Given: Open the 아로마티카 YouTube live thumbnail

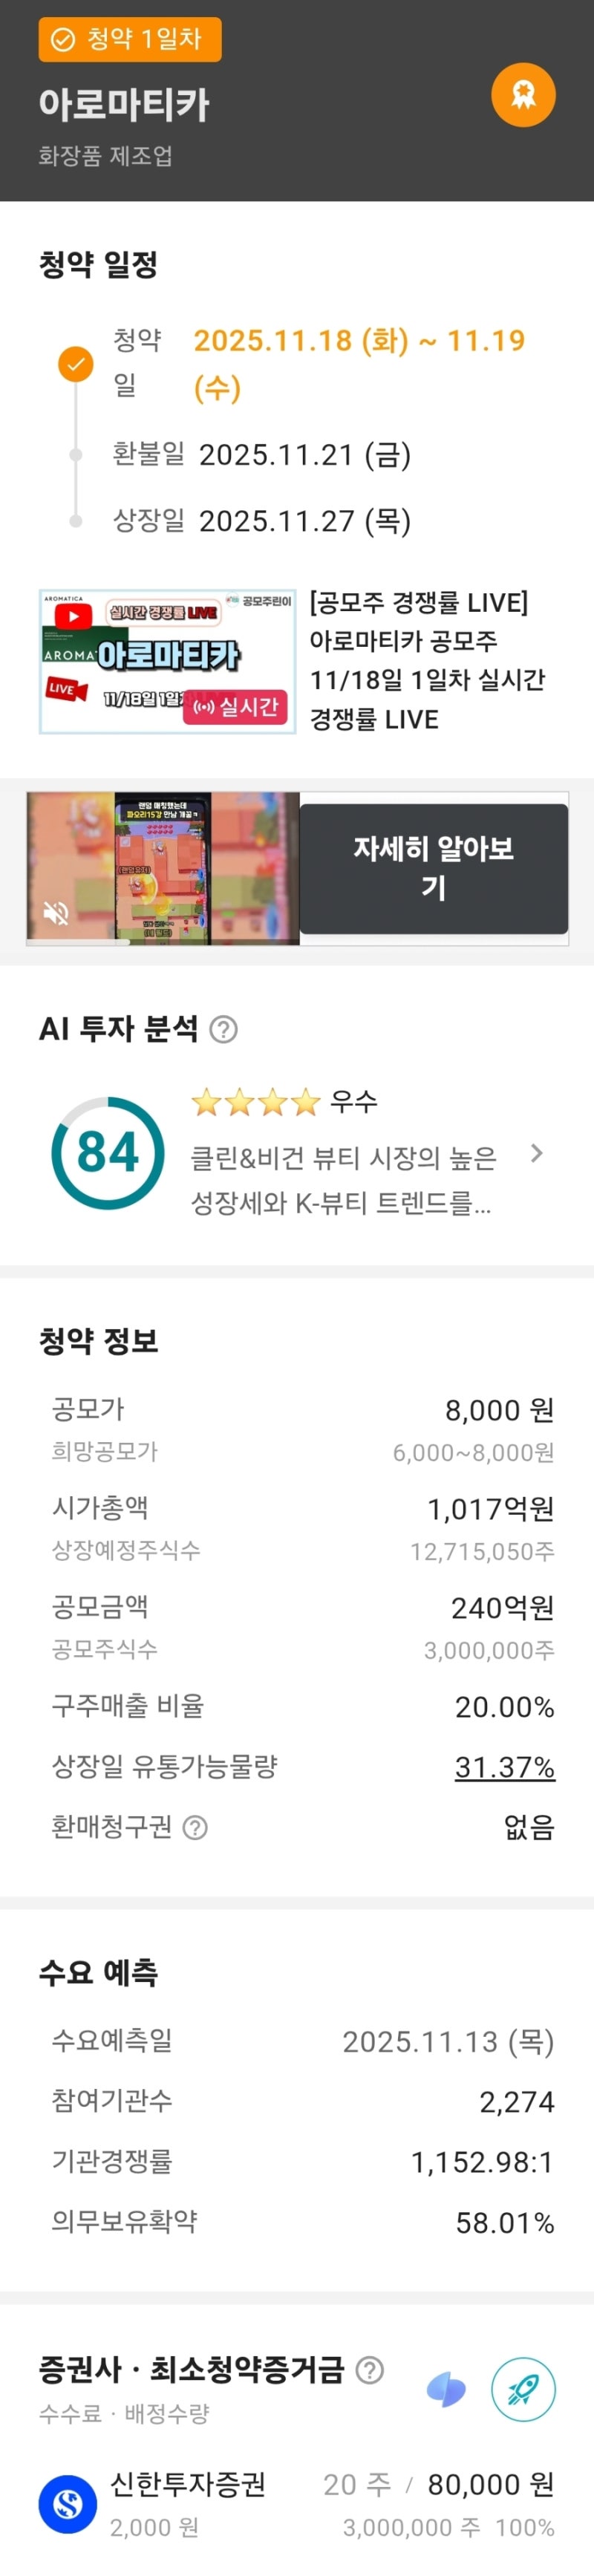Looking at the screenshot, I should [167, 660].
